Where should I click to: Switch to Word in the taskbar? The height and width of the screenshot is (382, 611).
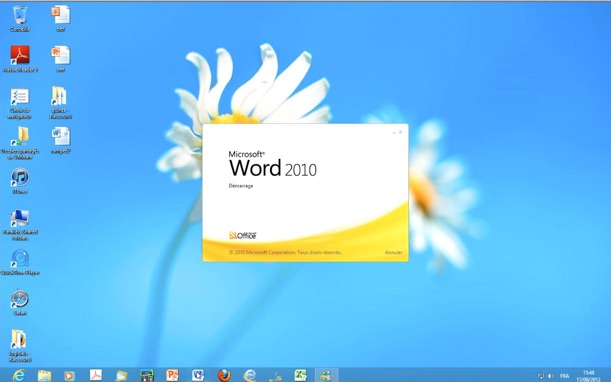click(x=198, y=375)
